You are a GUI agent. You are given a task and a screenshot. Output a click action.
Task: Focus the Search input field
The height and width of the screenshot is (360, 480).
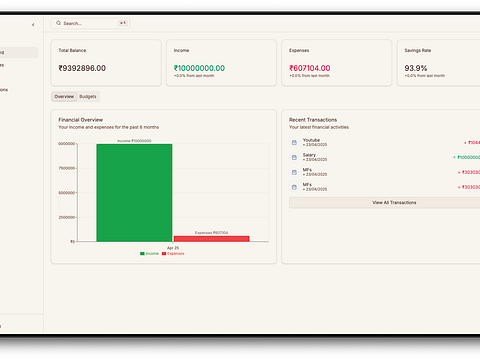click(x=90, y=23)
